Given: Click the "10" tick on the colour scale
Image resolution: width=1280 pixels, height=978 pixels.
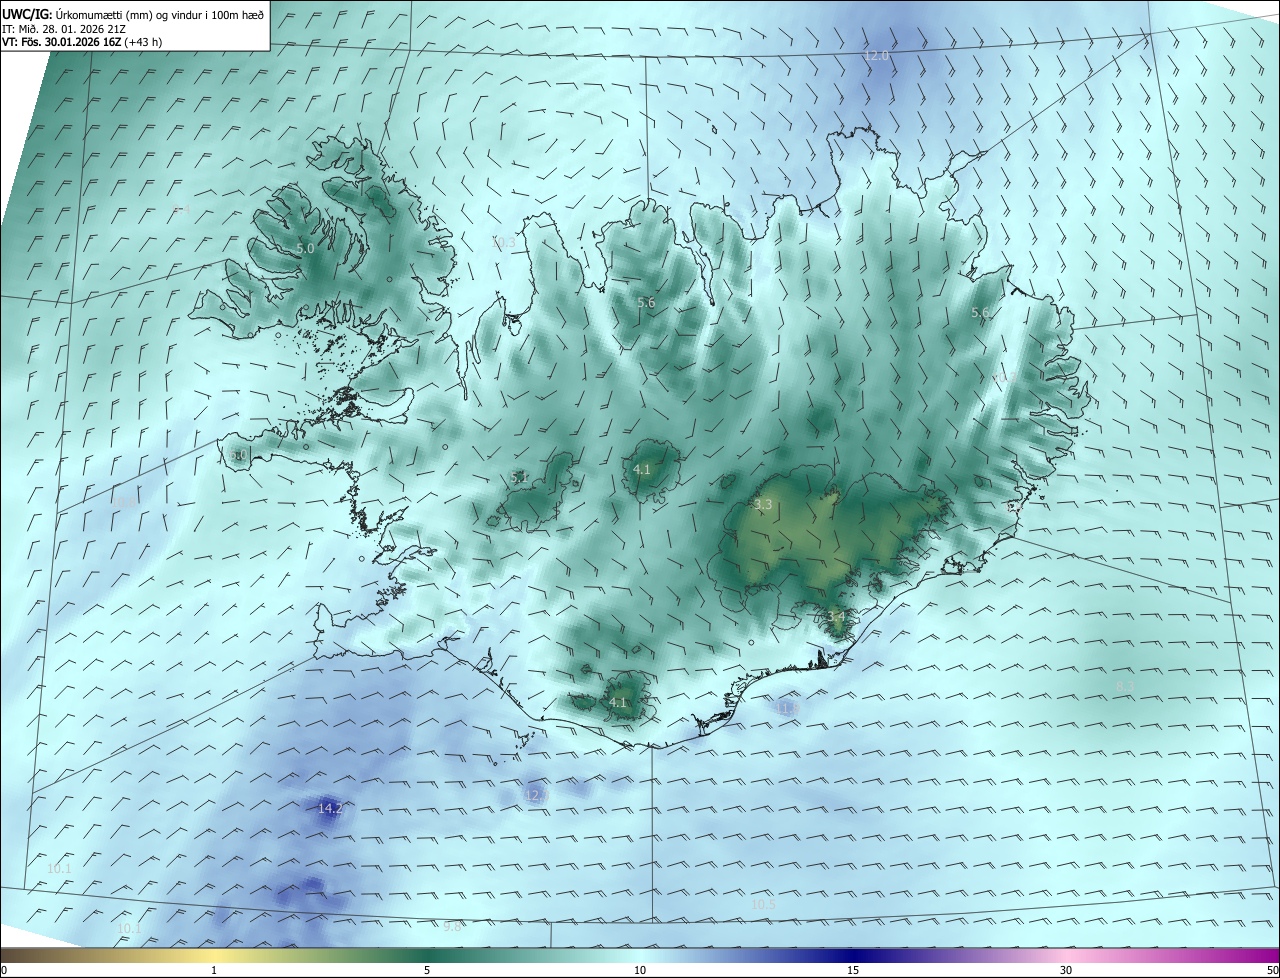Looking at the screenshot, I should pyautogui.click(x=640, y=970).
